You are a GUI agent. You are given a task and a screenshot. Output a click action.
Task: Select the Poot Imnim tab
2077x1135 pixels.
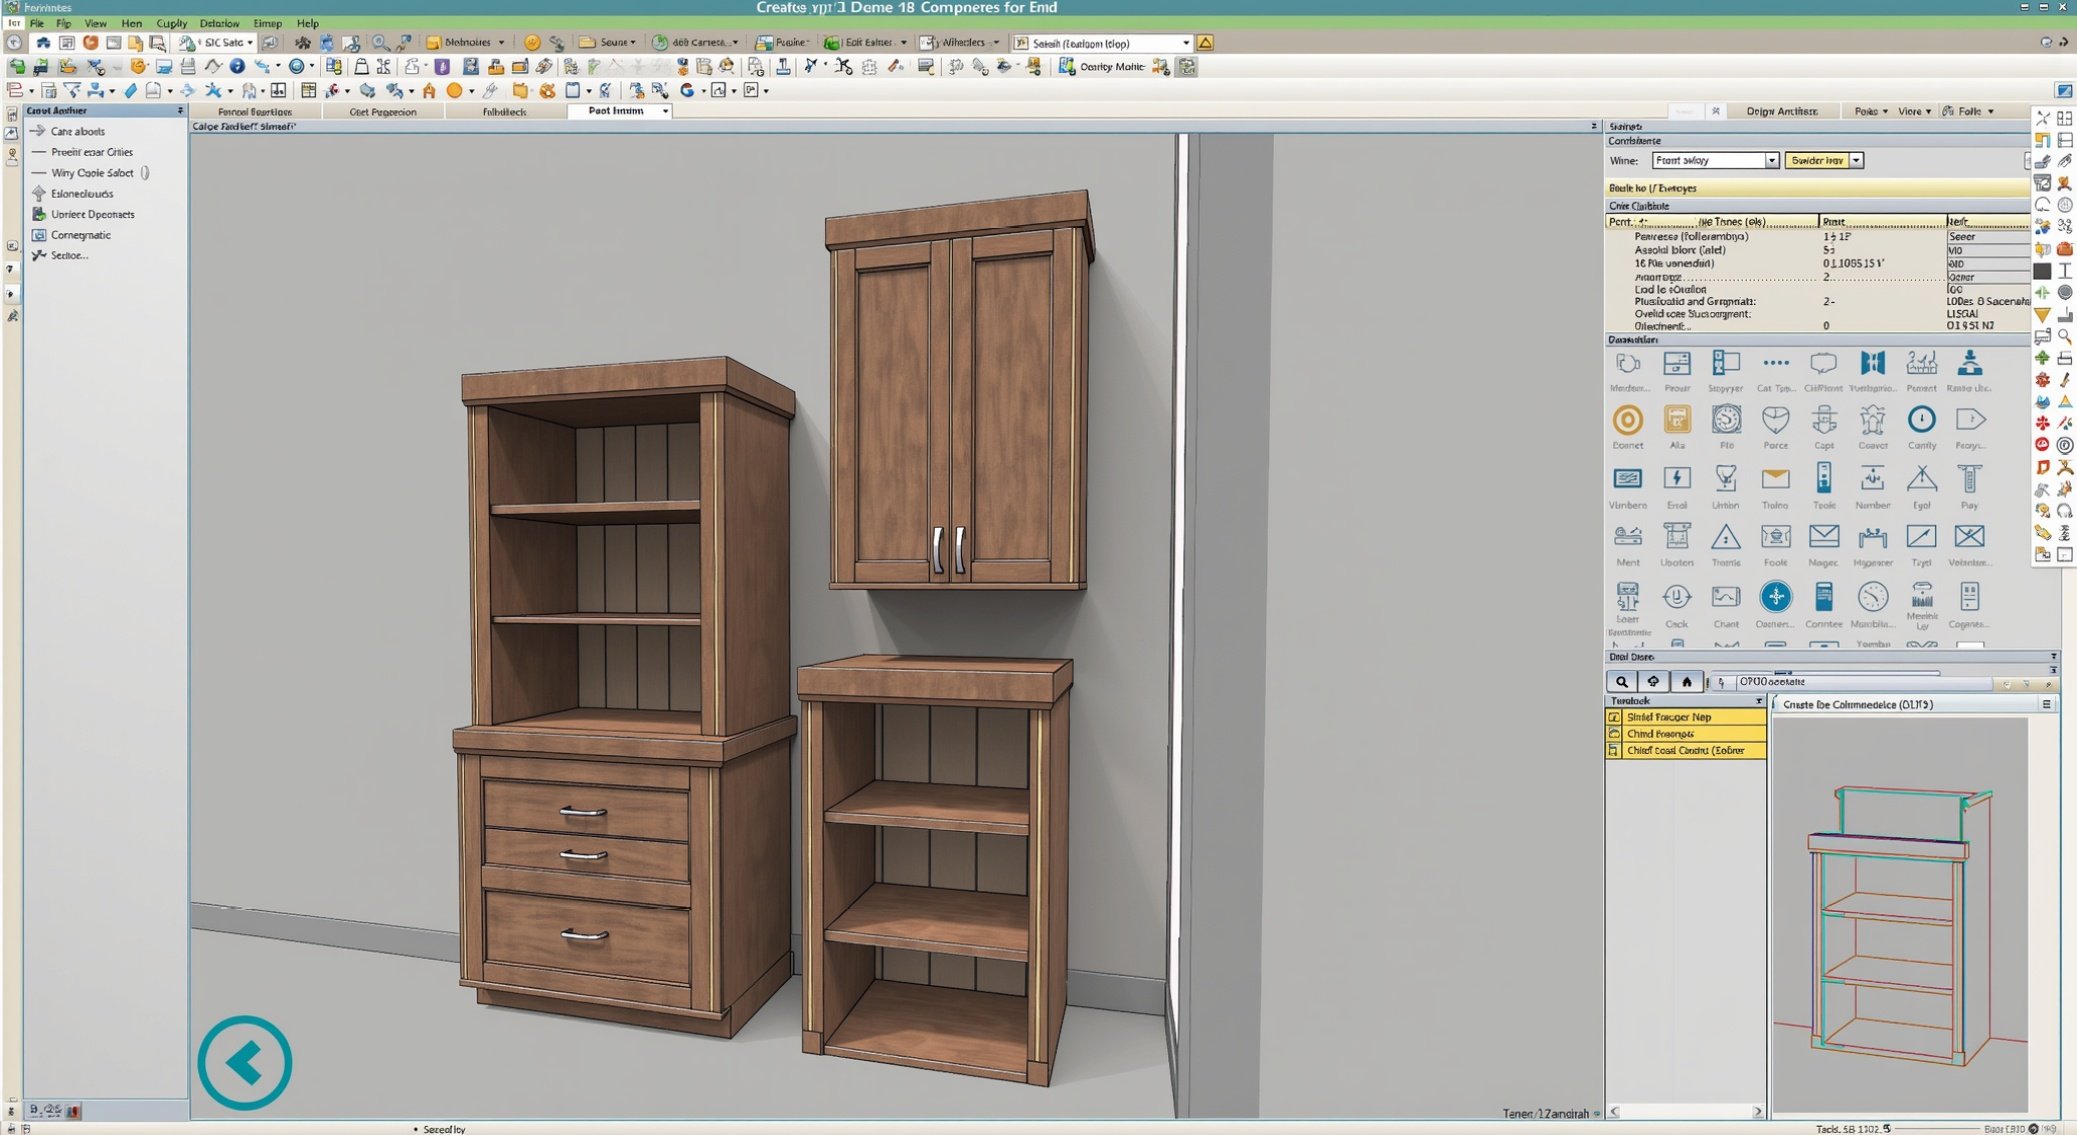(618, 111)
